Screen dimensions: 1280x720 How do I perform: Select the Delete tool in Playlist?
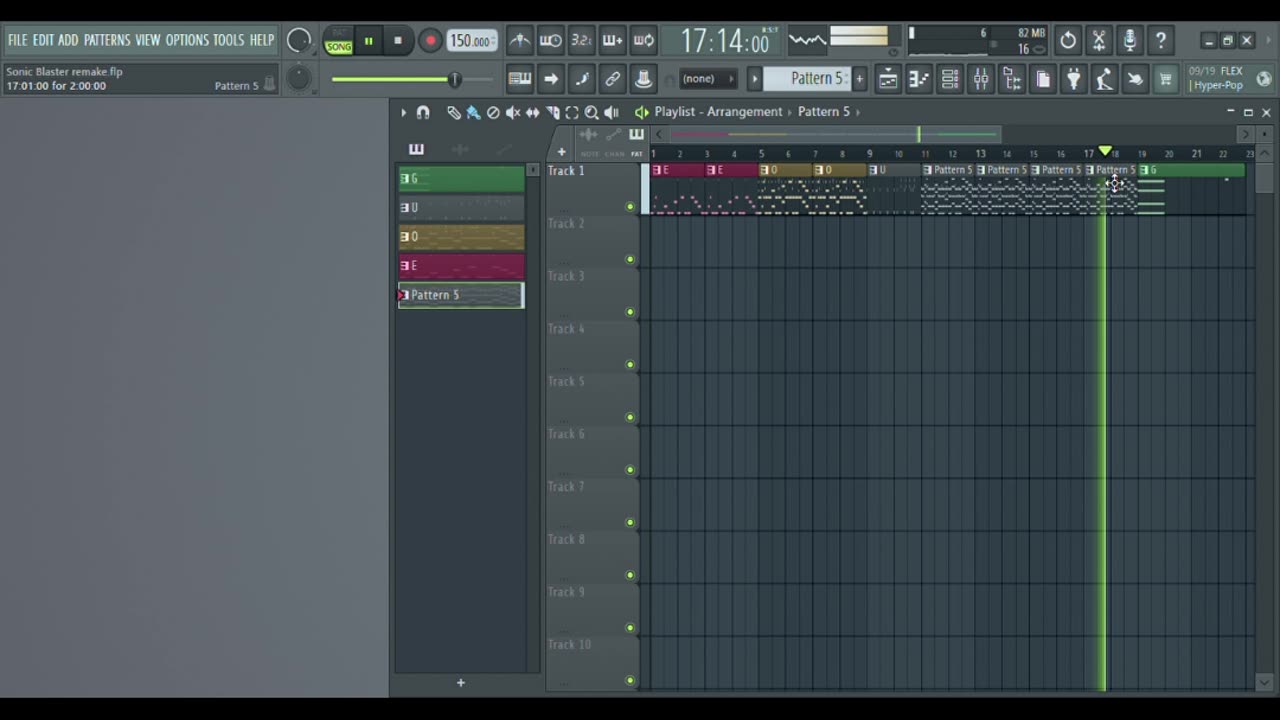point(493,113)
